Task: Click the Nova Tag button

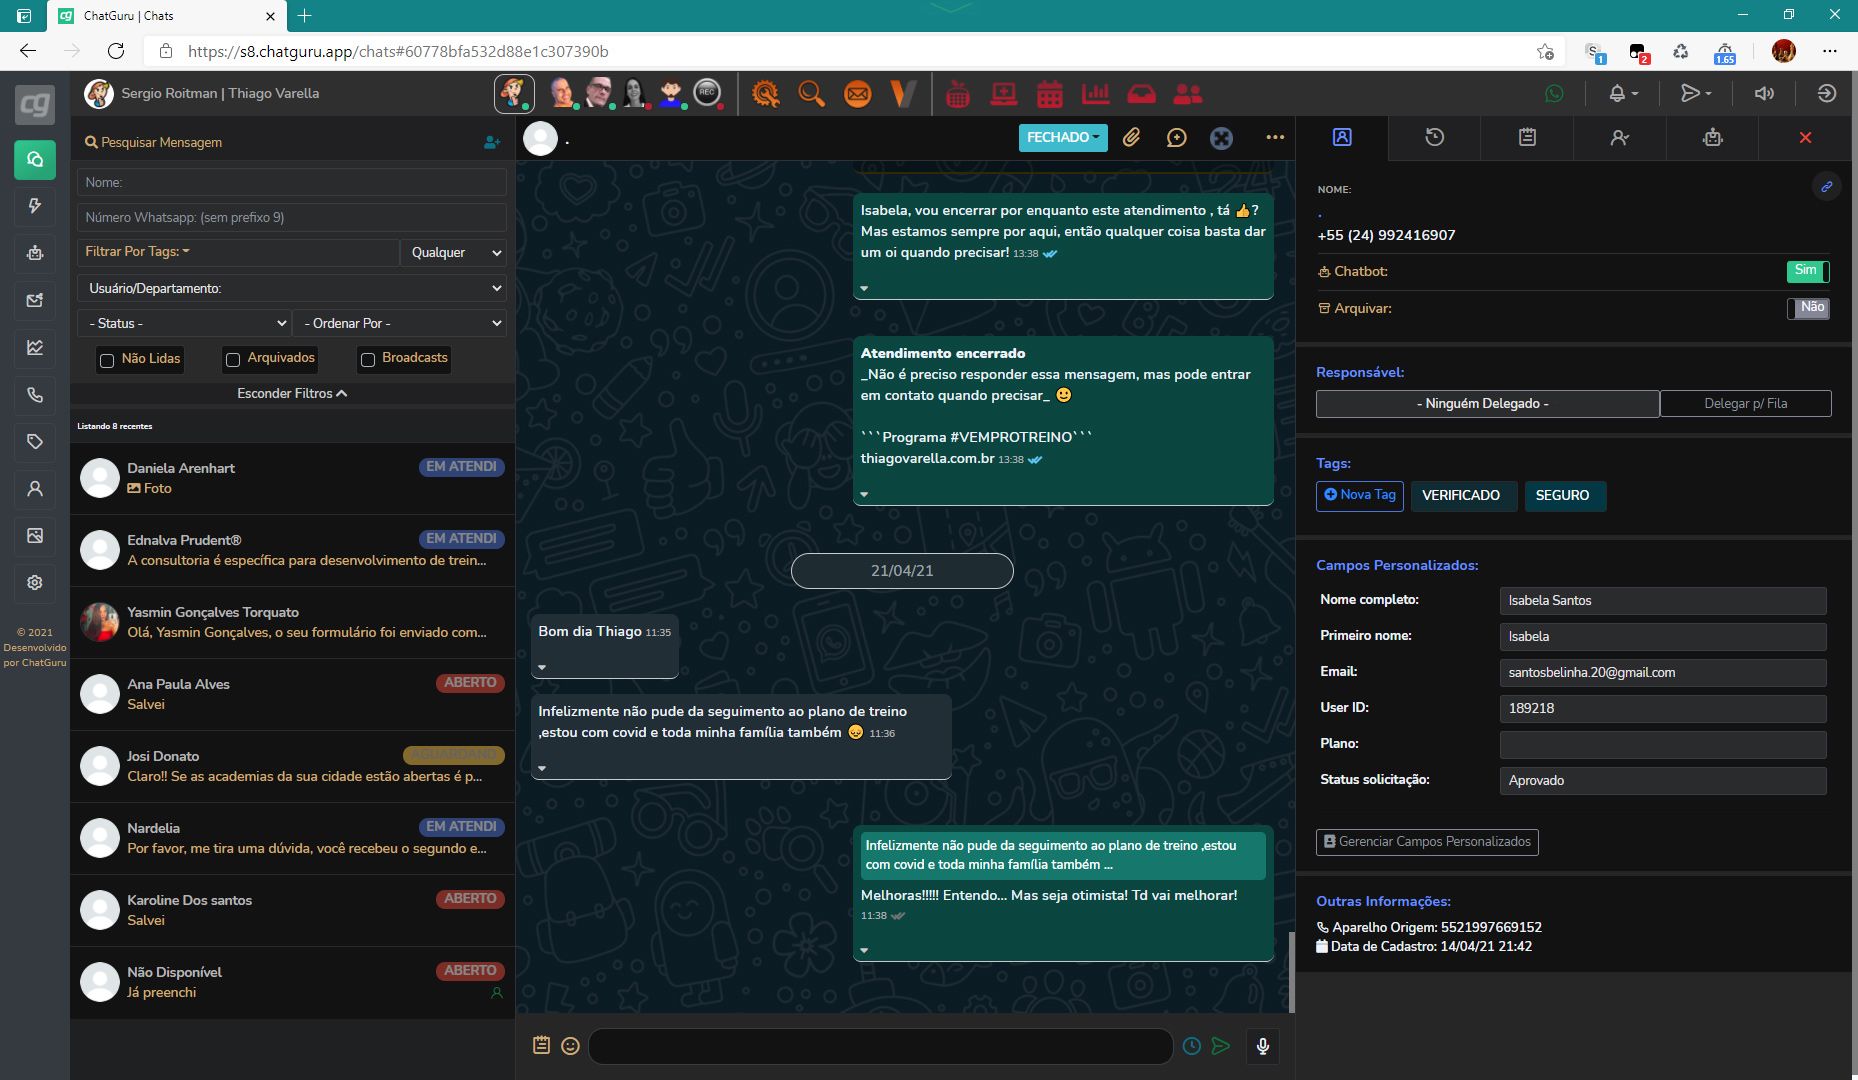Action: point(1360,496)
